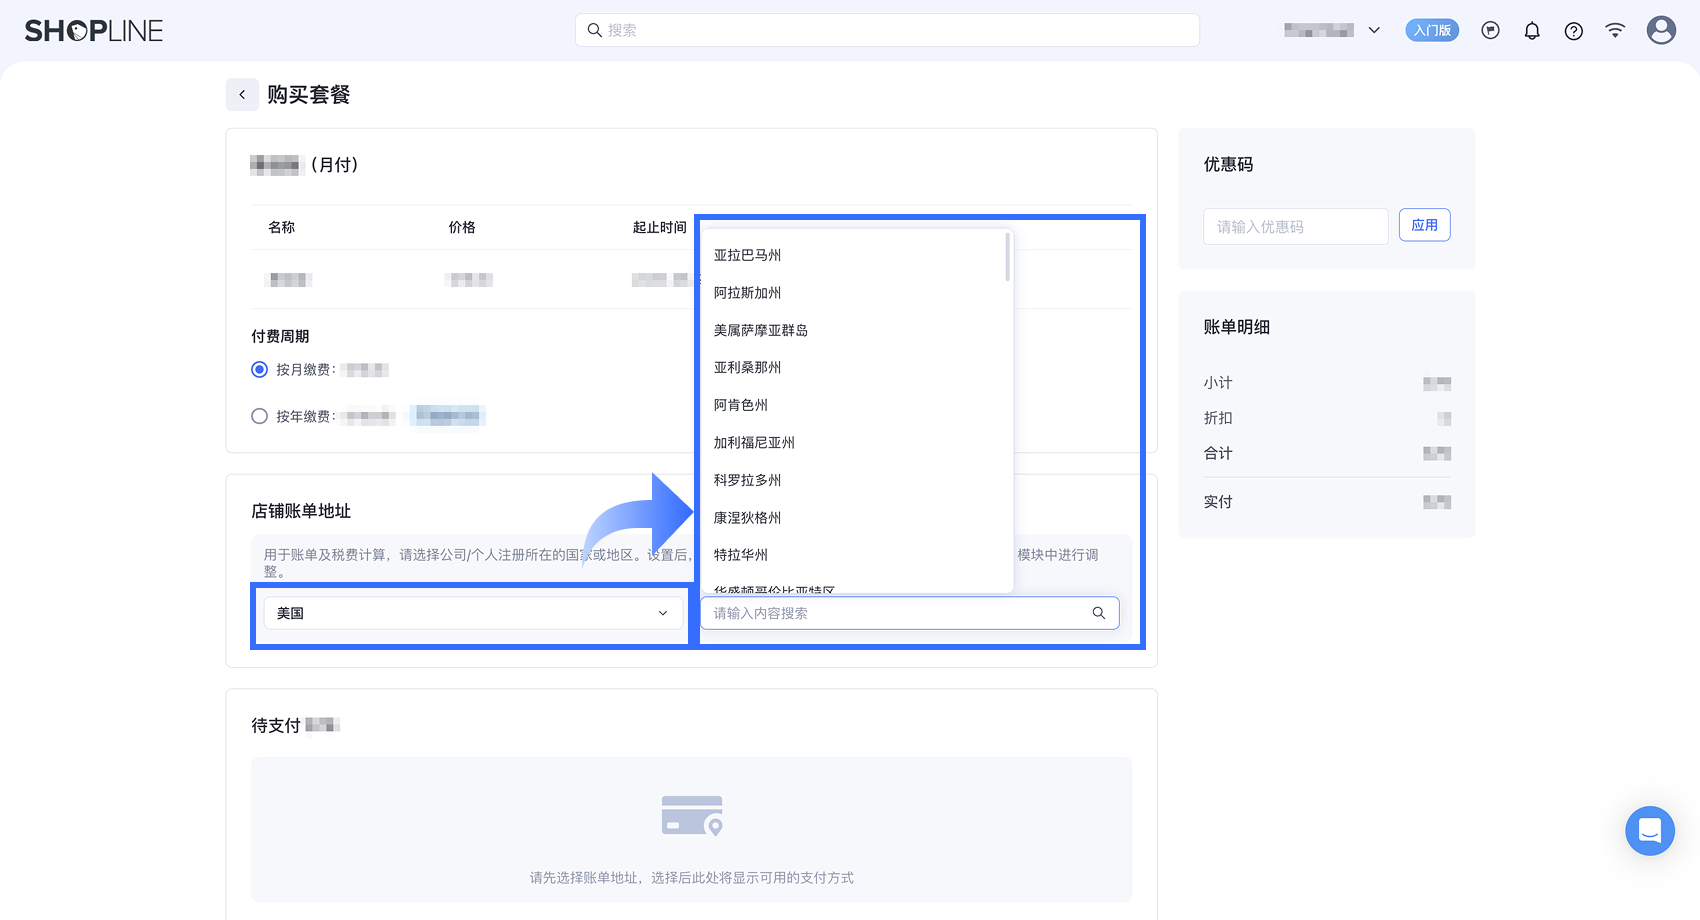Click the 折扣 row label
1700x920 pixels.
coord(1218,418)
